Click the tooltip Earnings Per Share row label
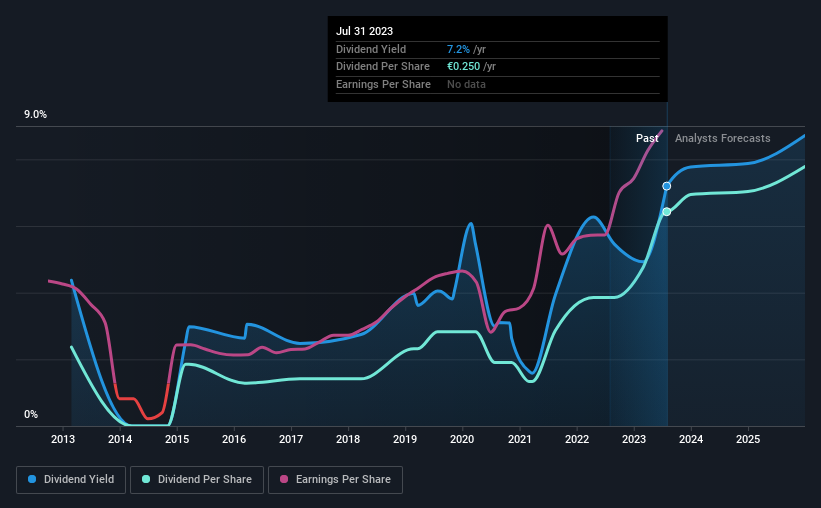 click(383, 84)
